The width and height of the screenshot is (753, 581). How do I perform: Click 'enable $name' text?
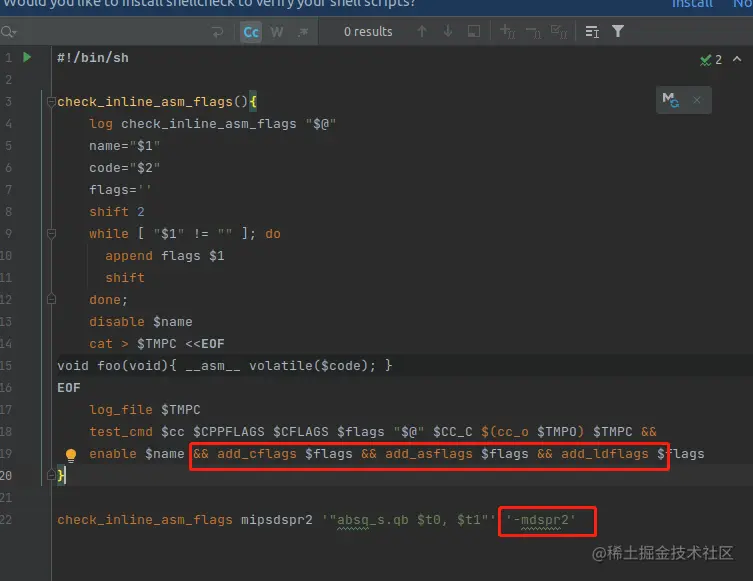click(137, 454)
